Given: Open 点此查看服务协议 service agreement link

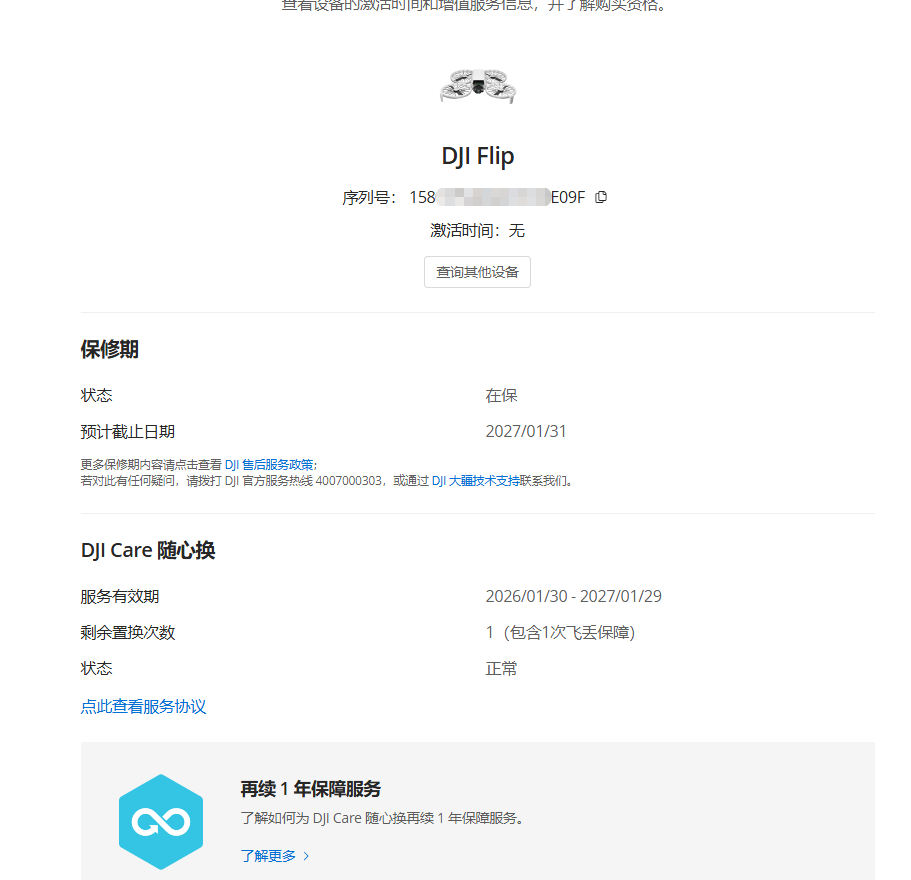Looking at the screenshot, I should pos(144,706).
